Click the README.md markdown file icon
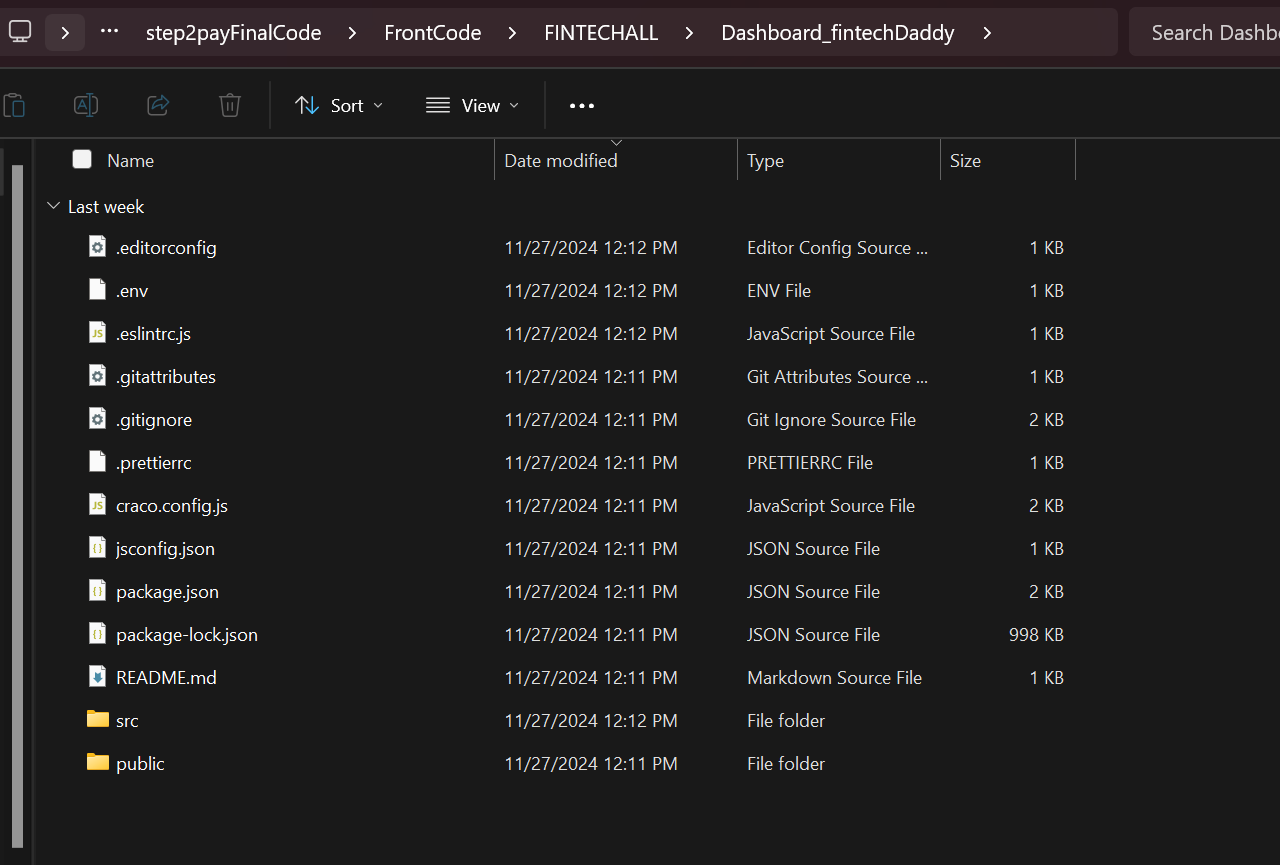Image resolution: width=1280 pixels, height=865 pixels. 97,677
